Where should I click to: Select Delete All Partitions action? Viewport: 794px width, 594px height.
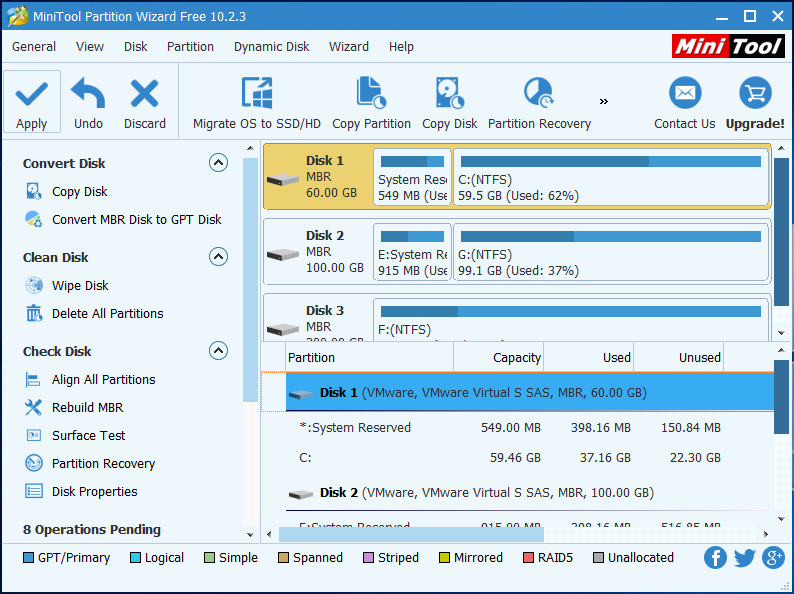tap(95, 313)
